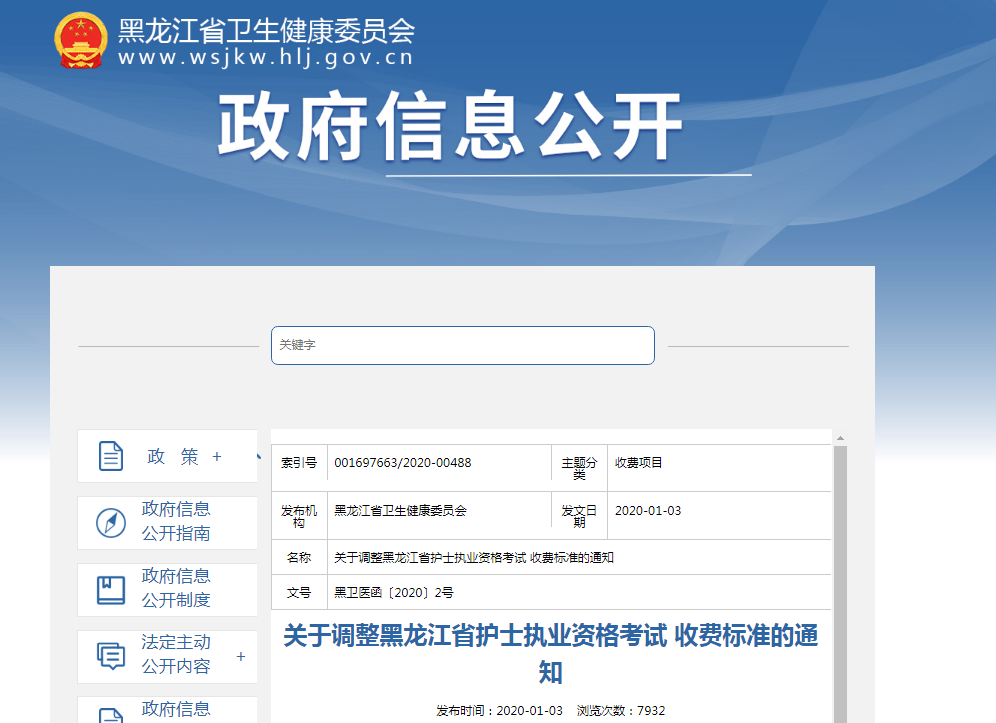This screenshot has width=996, height=723.
Task: Click the 政府信息公开 banner heading
Action: [x=450, y=126]
